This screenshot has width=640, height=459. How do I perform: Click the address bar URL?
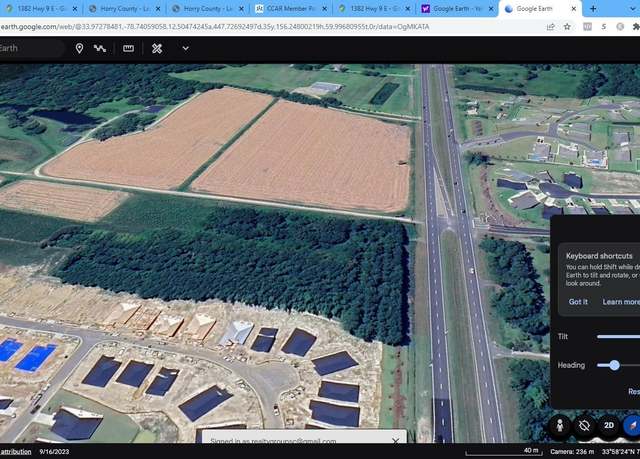coord(215,27)
